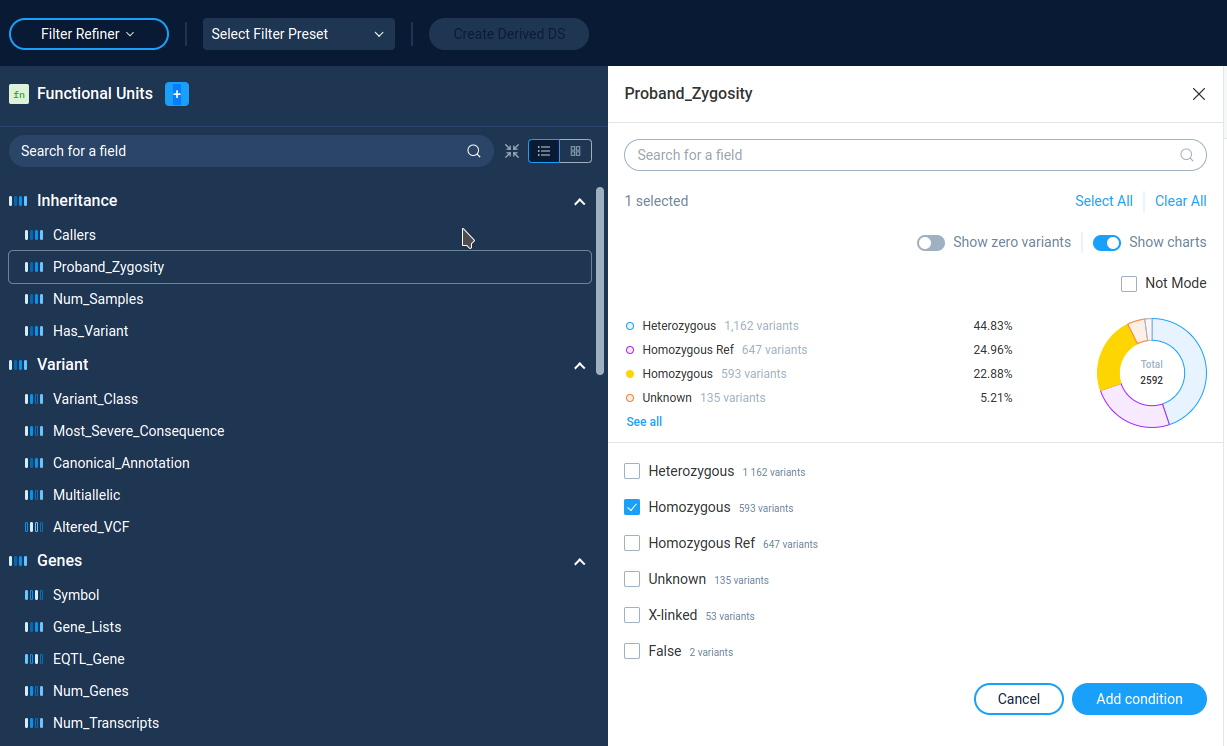The width and height of the screenshot is (1227, 746).
Task: Click the bar icon next to Symbol
Action: (x=34, y=595)
